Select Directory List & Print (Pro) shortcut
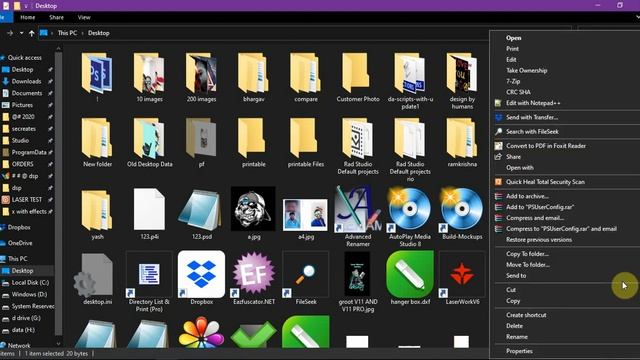This screenshot has height=360, width=640. pos(149,282)
